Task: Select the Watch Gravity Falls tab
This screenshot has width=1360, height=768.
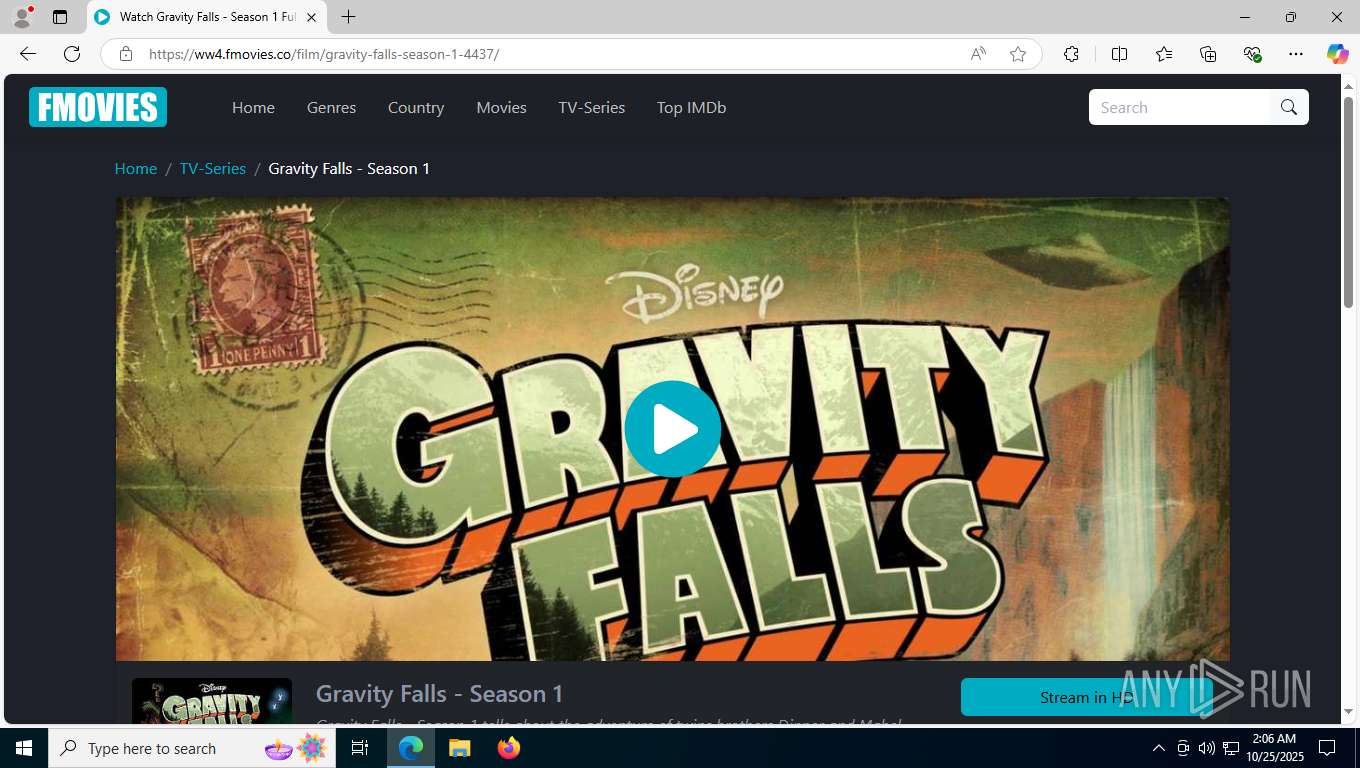Action: [207, 17]
